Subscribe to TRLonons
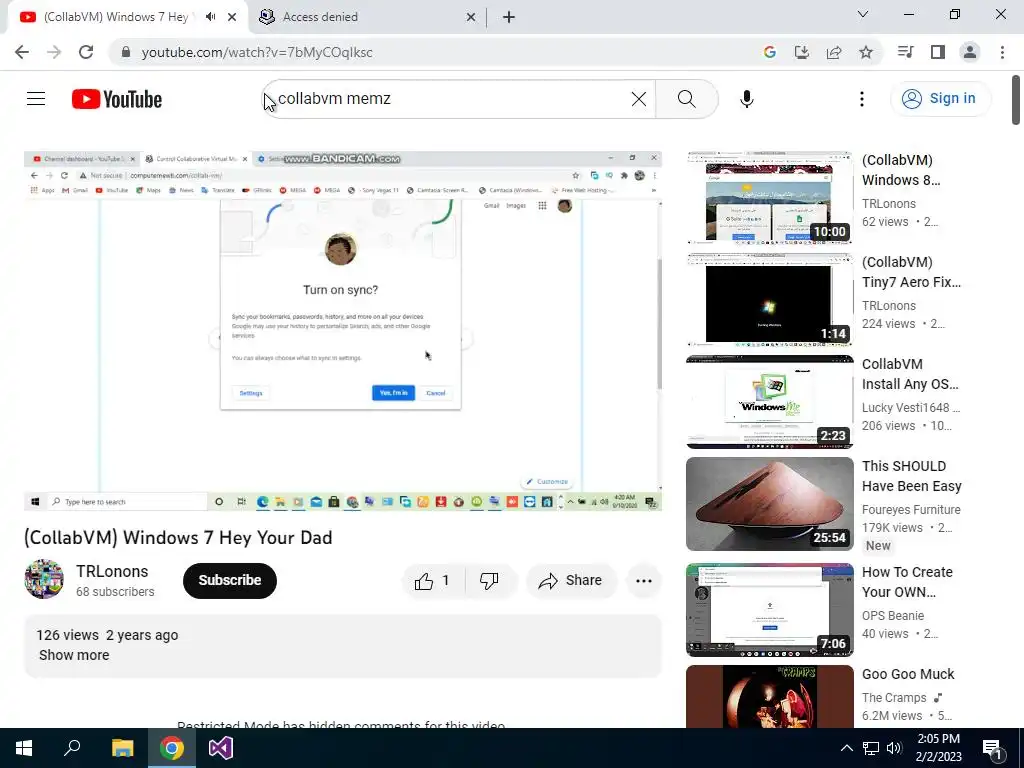This screenshot has width=1024, height=768. coord(230,581)
